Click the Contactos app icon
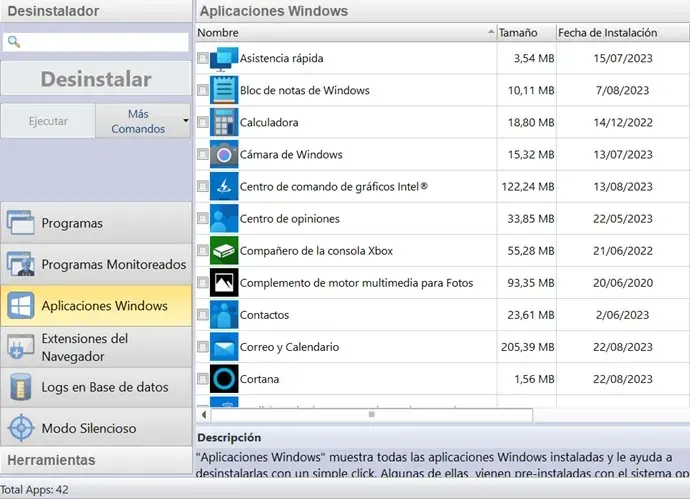690x499 pixels. click(x=224, y=315)
